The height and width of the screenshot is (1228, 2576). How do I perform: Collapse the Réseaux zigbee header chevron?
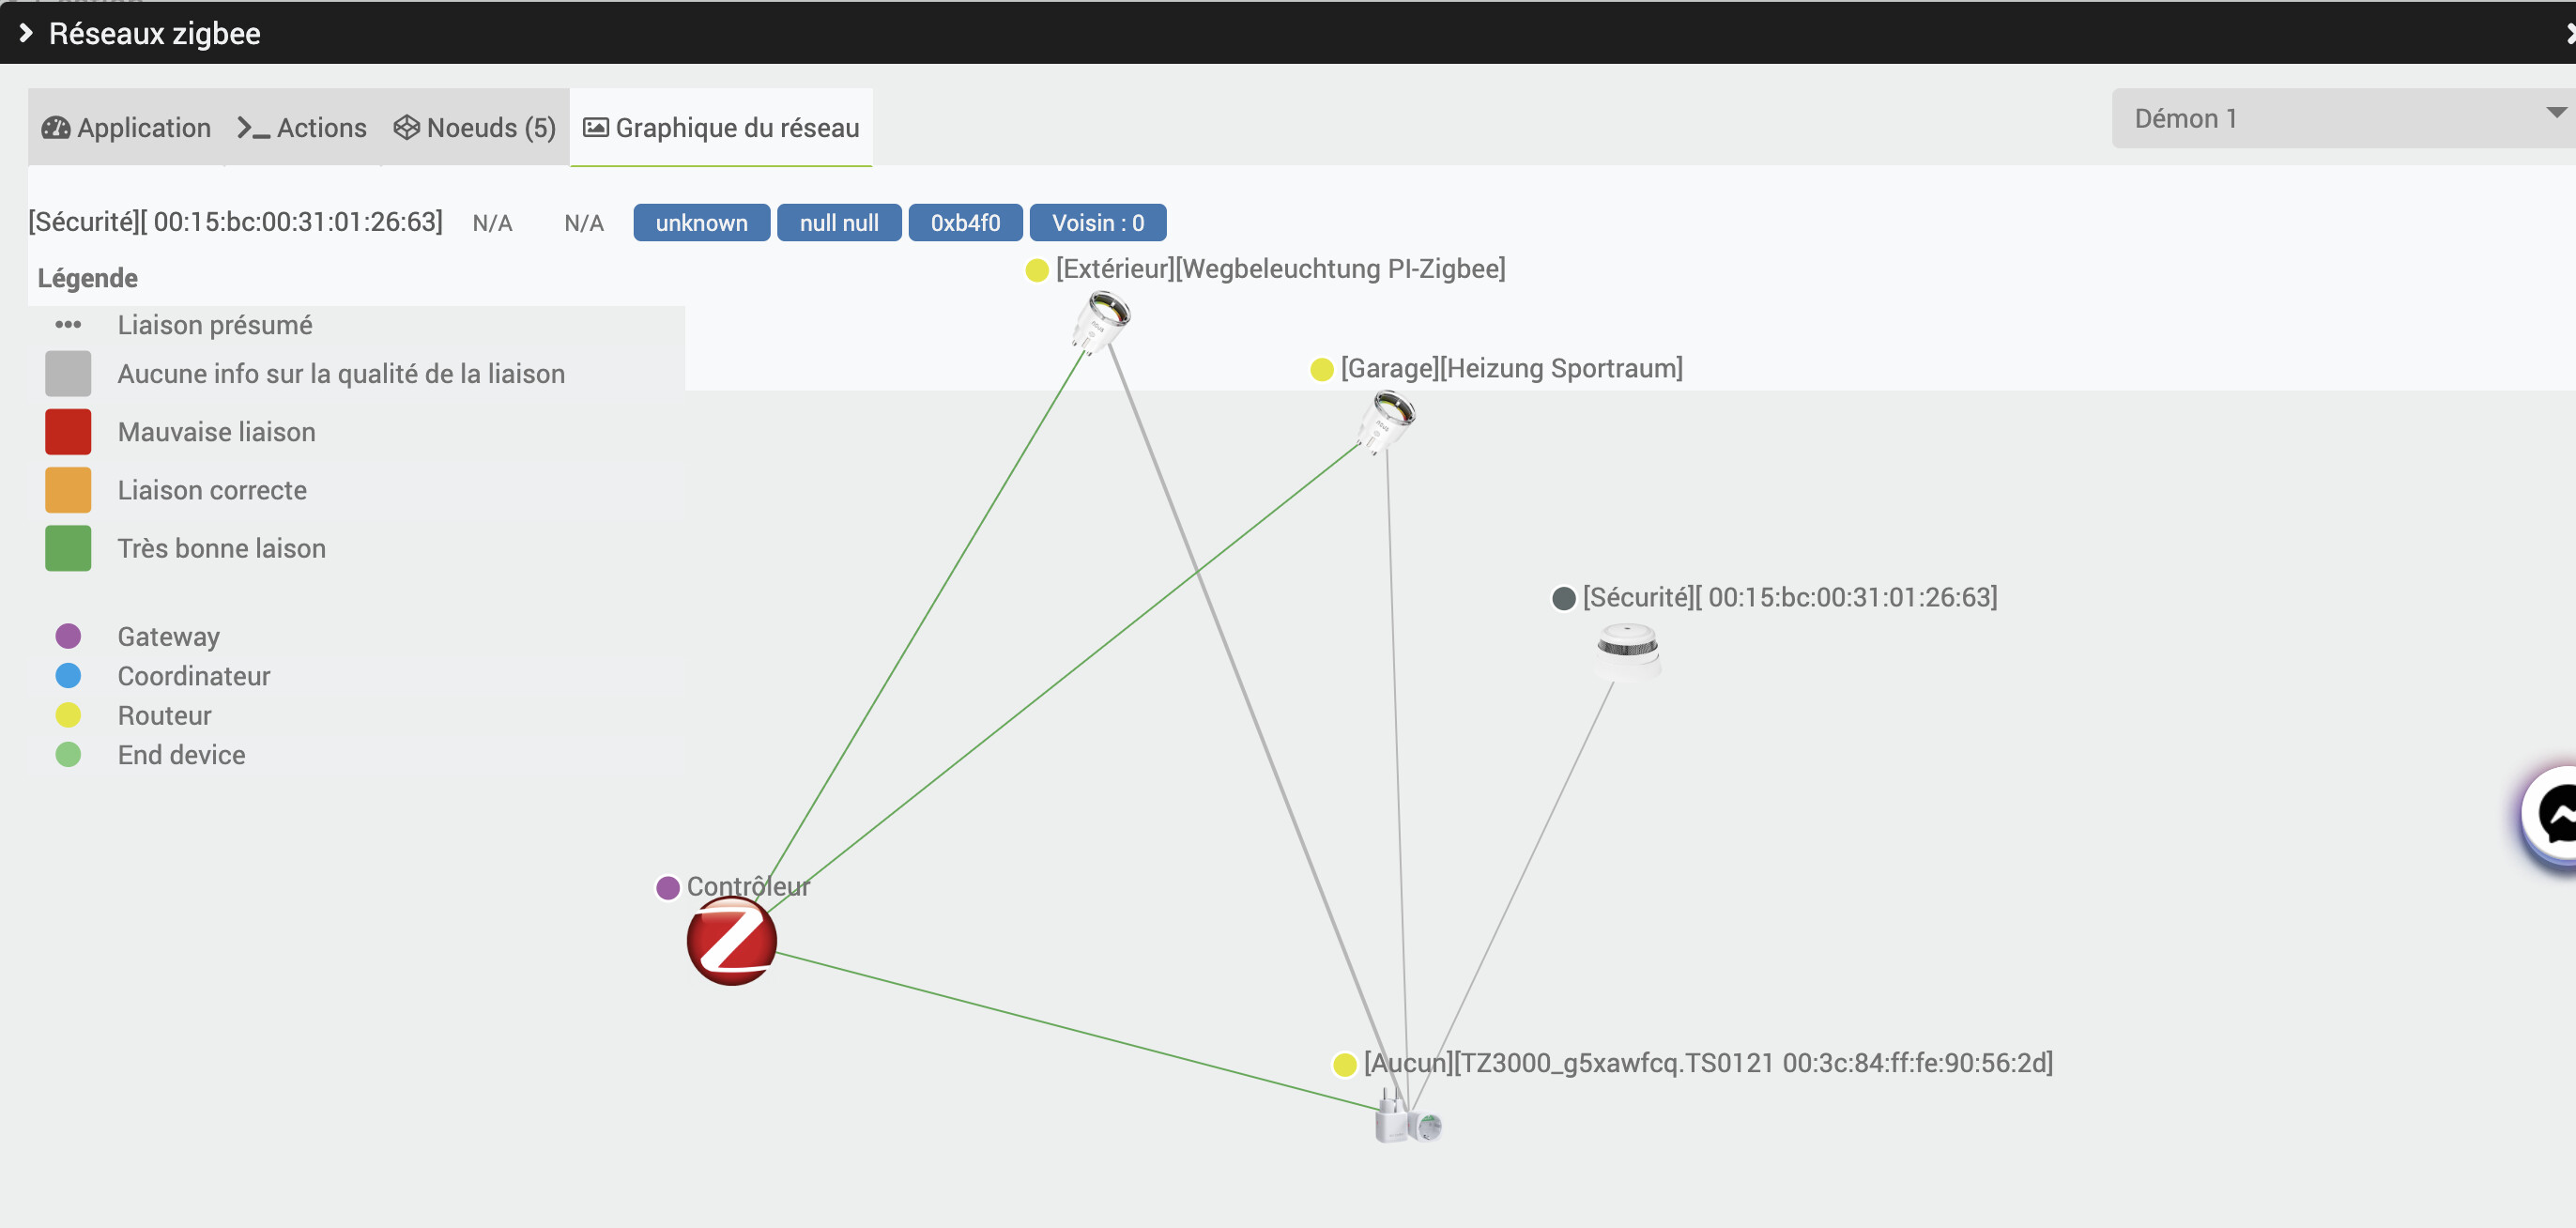click(x=27, y=33)
